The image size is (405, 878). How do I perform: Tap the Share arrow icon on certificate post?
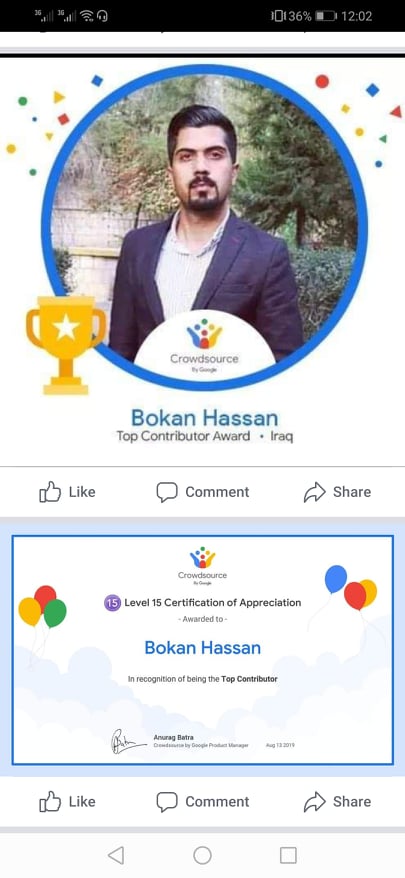click(x=314, y=802)
